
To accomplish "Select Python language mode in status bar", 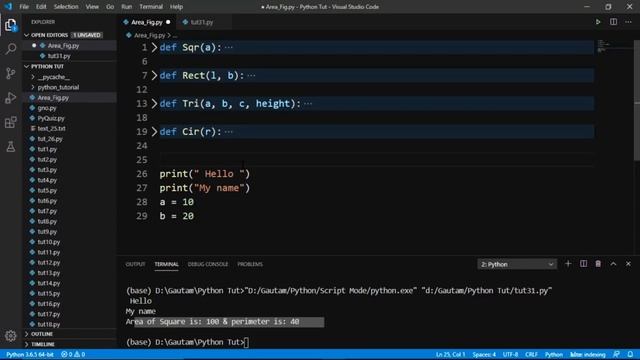I will coord(553,354).
